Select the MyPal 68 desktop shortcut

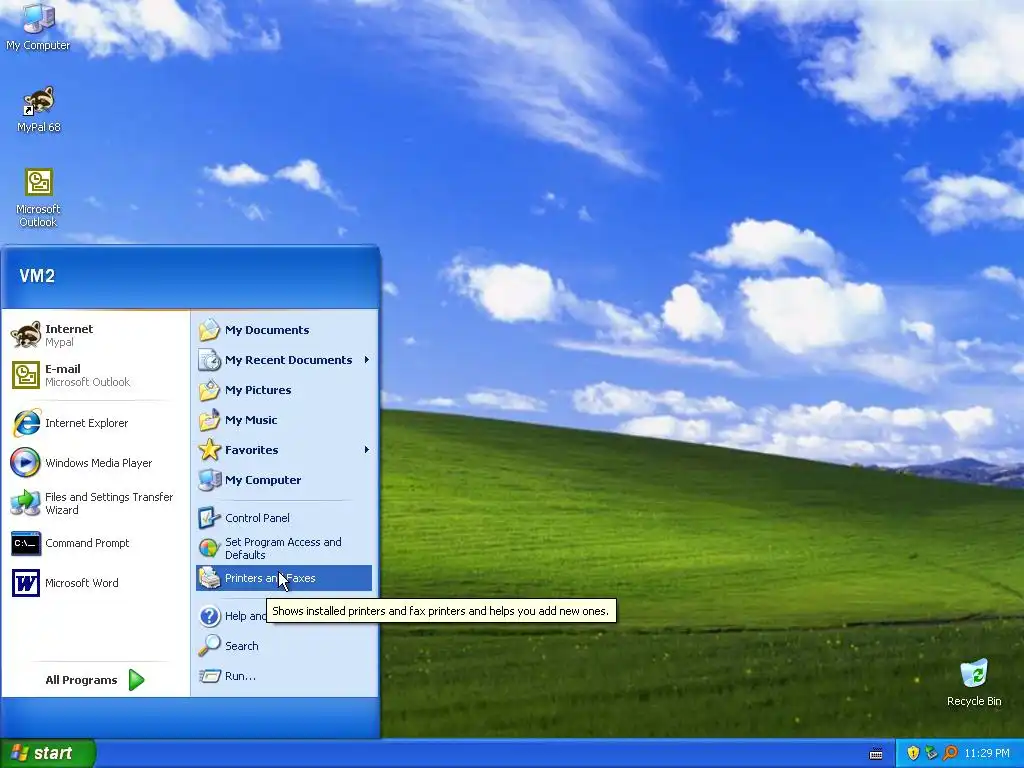coord(39,109)
